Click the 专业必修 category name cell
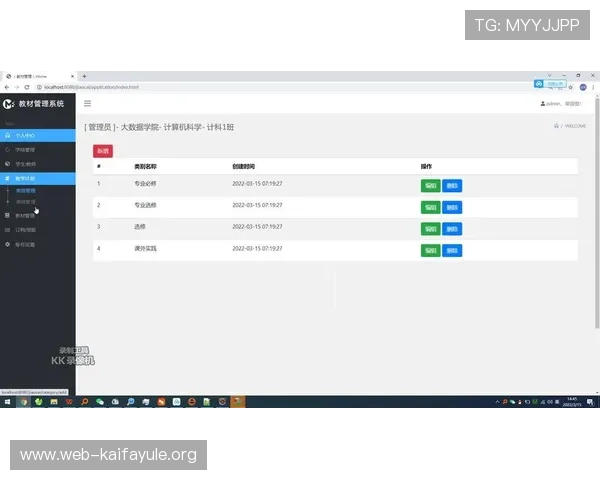Screen dimensions: 600x480 pos(145,183)
